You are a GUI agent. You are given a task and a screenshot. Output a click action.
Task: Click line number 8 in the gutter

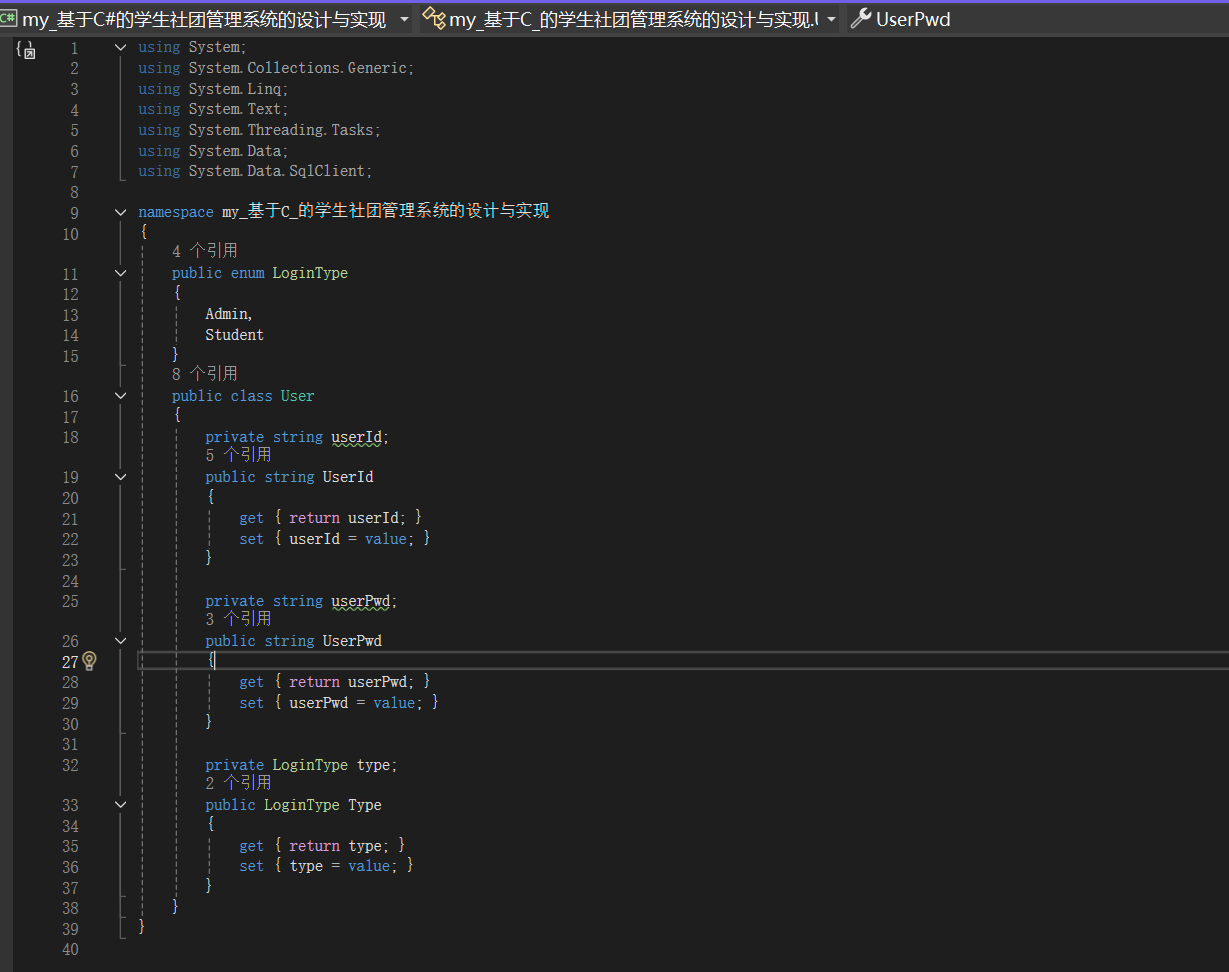(74, 191)
